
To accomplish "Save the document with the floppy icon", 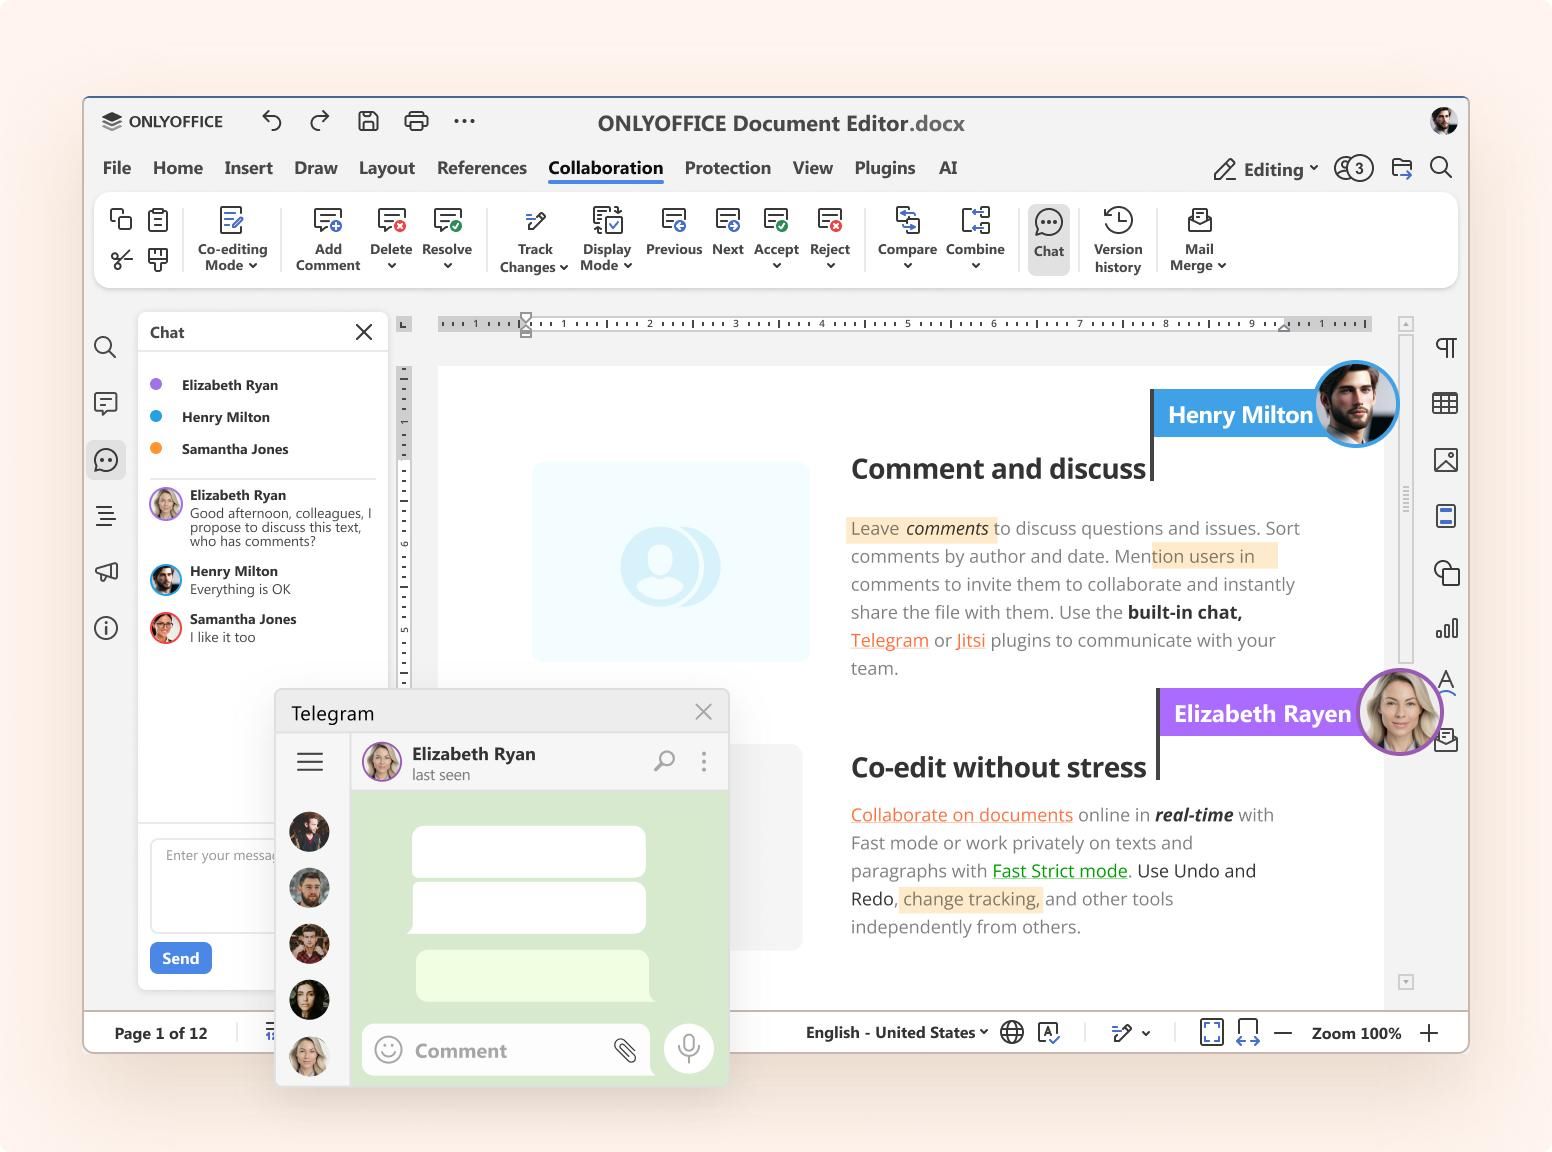I will click(368, 121).
